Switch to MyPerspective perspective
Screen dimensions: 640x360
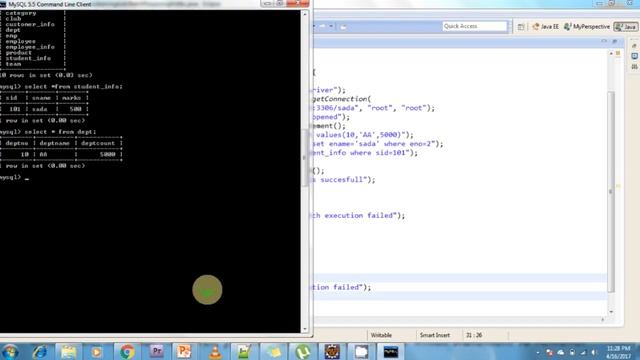click(587, 27)
